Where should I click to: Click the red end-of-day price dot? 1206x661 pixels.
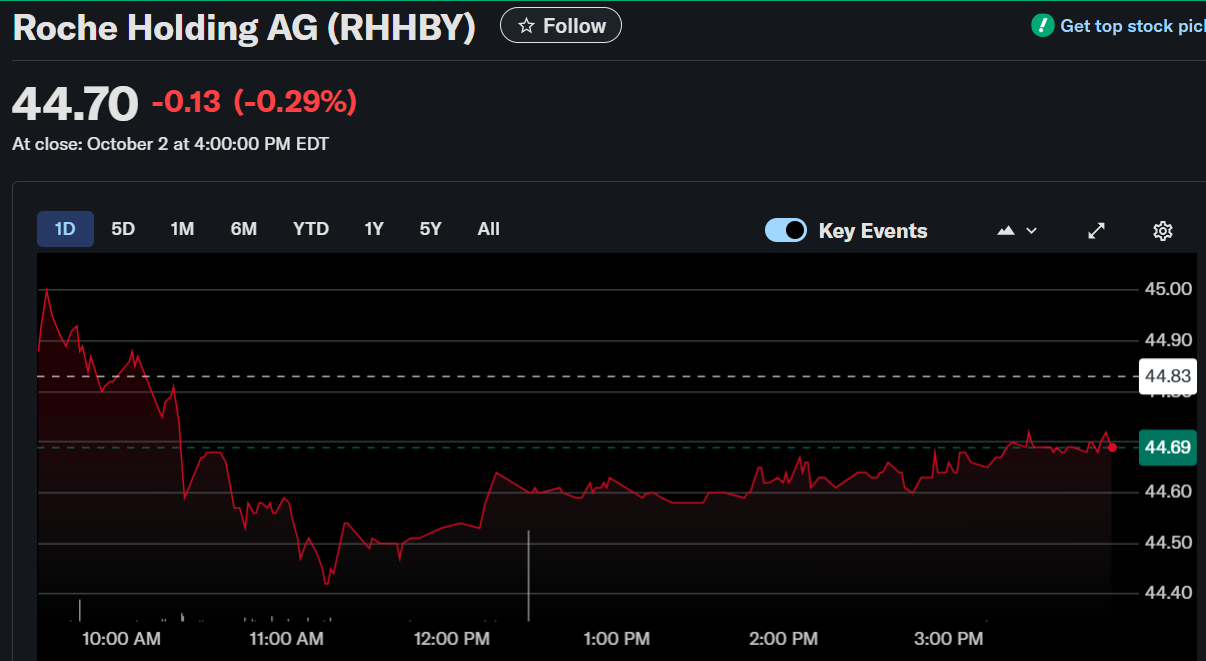1112,447
